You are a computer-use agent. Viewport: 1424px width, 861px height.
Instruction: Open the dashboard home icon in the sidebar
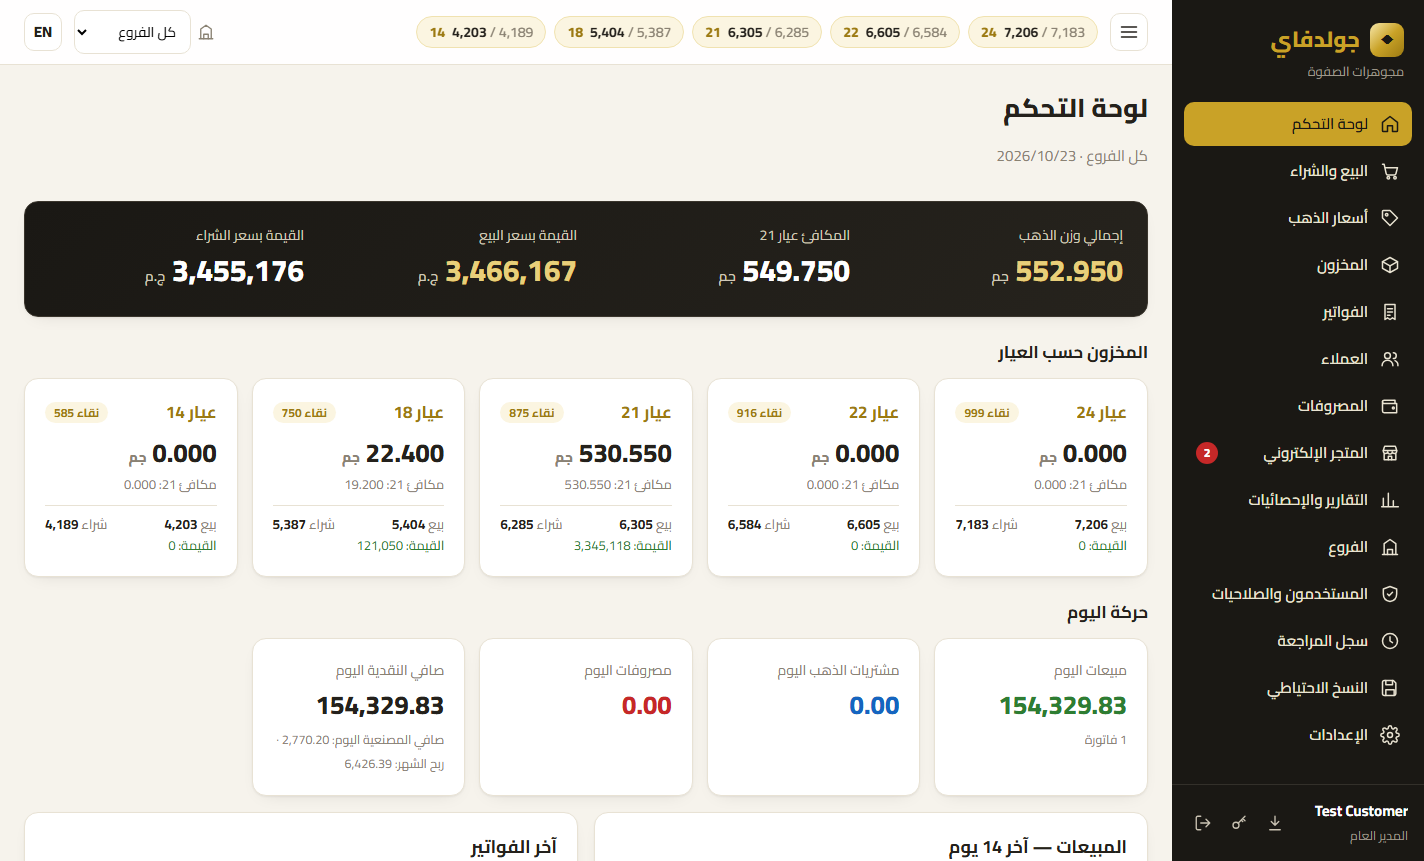pos(1389,124)
